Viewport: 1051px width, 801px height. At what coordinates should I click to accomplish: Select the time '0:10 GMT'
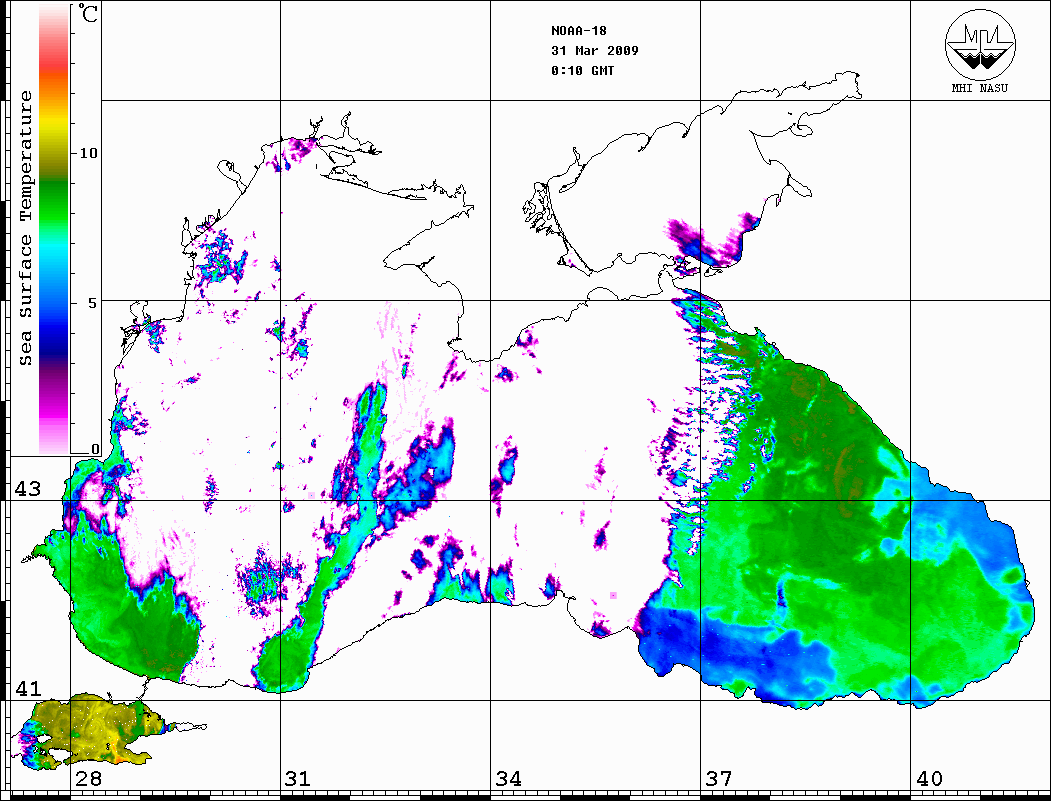point(582,70)
